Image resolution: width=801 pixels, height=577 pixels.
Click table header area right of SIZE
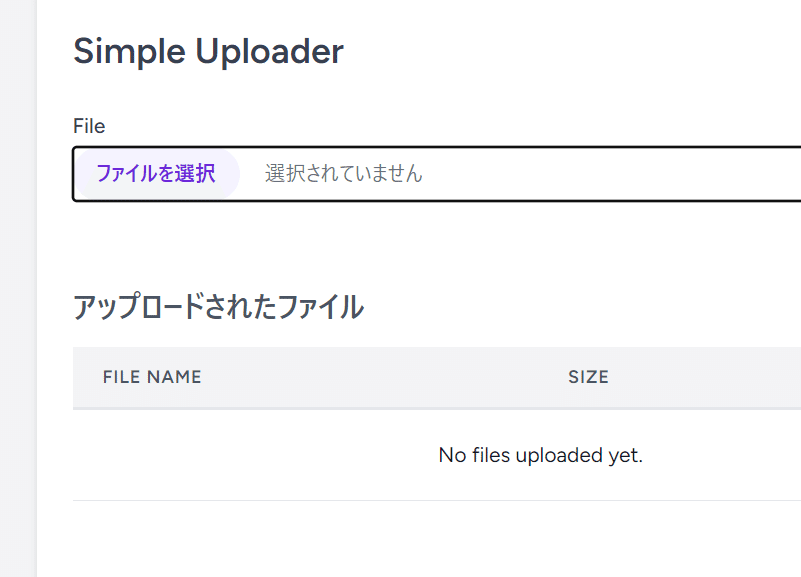tap(705, 377)
